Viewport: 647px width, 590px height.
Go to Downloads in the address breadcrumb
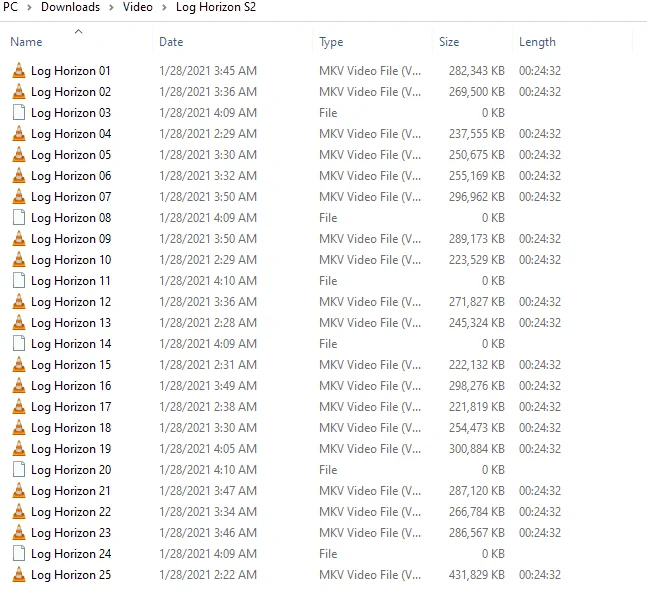point(71,7)
